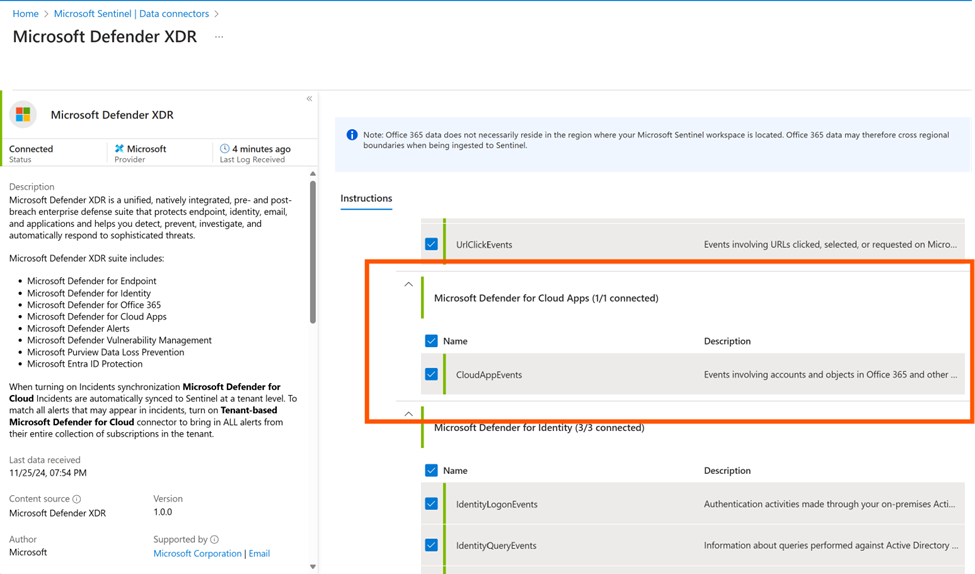The height and width of the screenshot is (574, 975).
Task: Click the 4 minutes ago last log value
Action: [261, 149]
